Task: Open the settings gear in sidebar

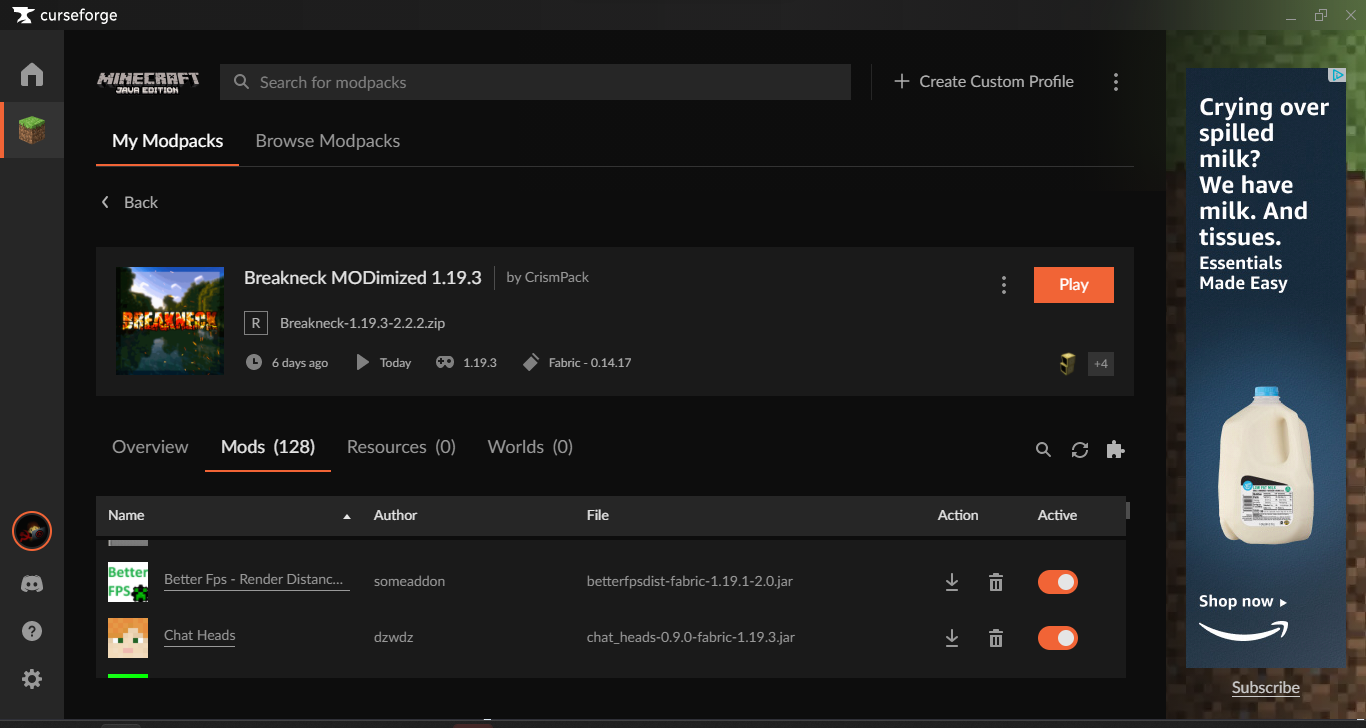Action: [x=32, y=679]
